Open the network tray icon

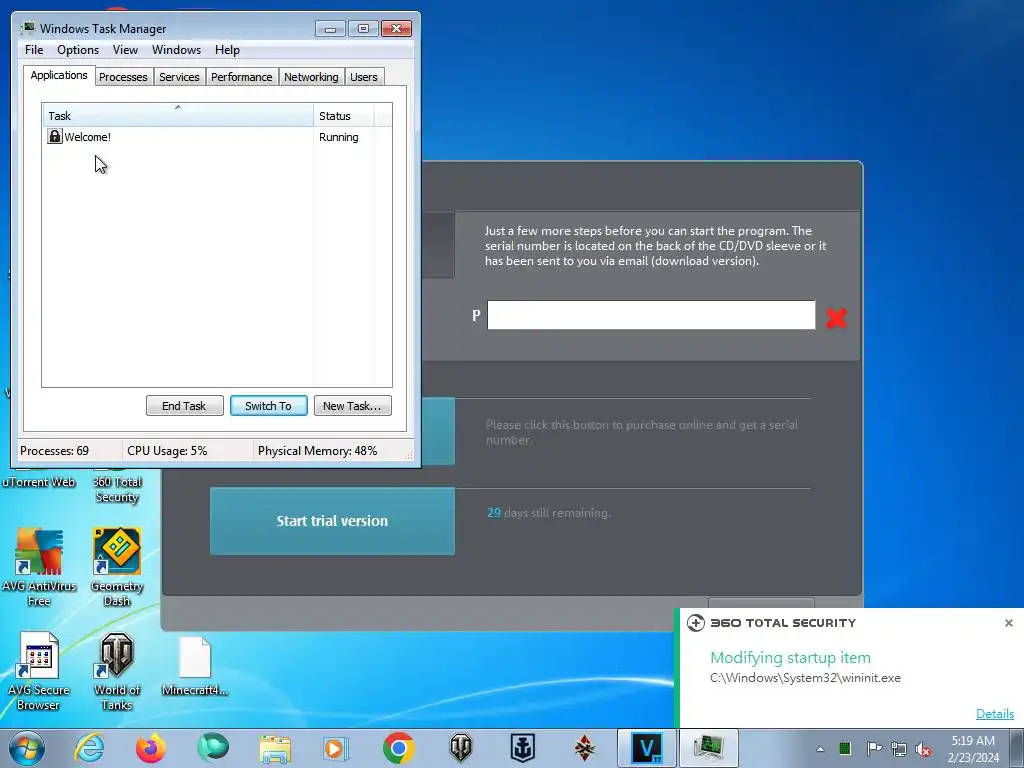(x=899, y=748)
